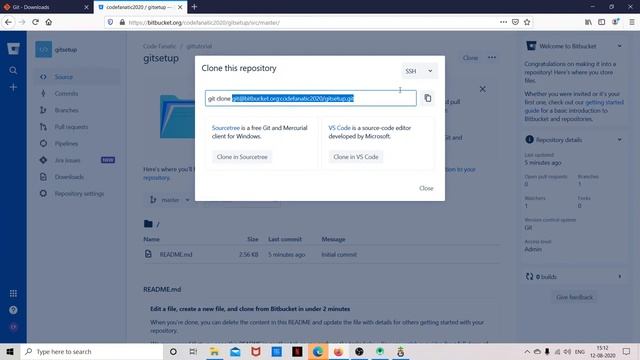
Task: Collapse the Repository details panel
Action: point(620,140)
